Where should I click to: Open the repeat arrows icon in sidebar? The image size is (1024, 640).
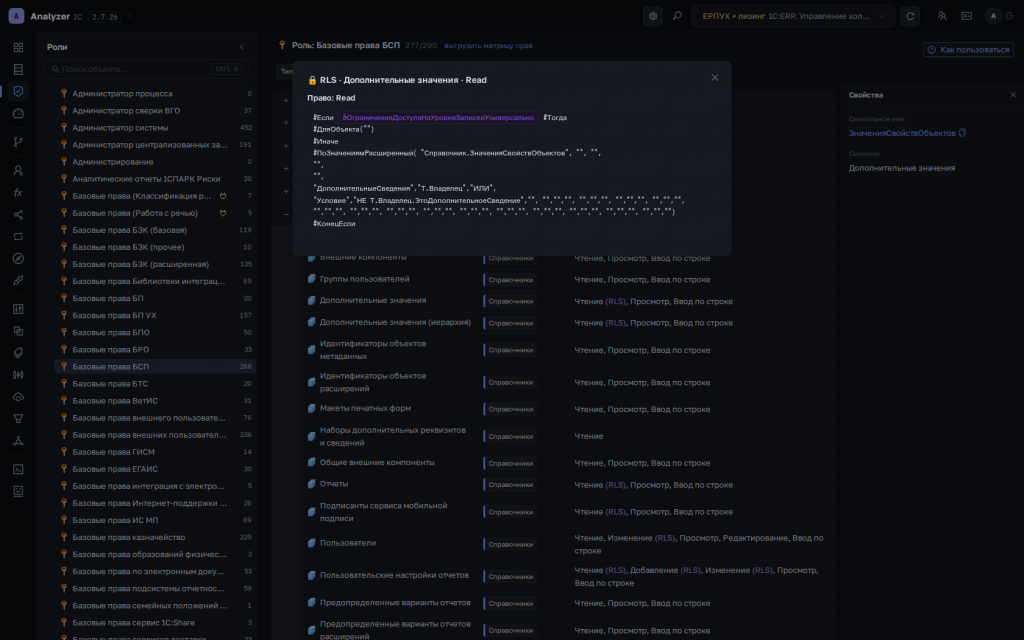[x=18, y=236]
